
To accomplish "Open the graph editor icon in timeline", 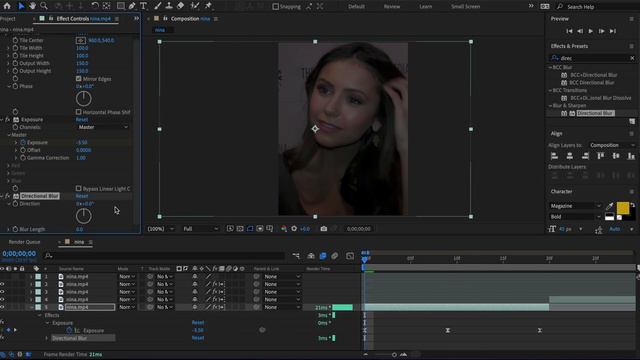I will click(350, 256).
